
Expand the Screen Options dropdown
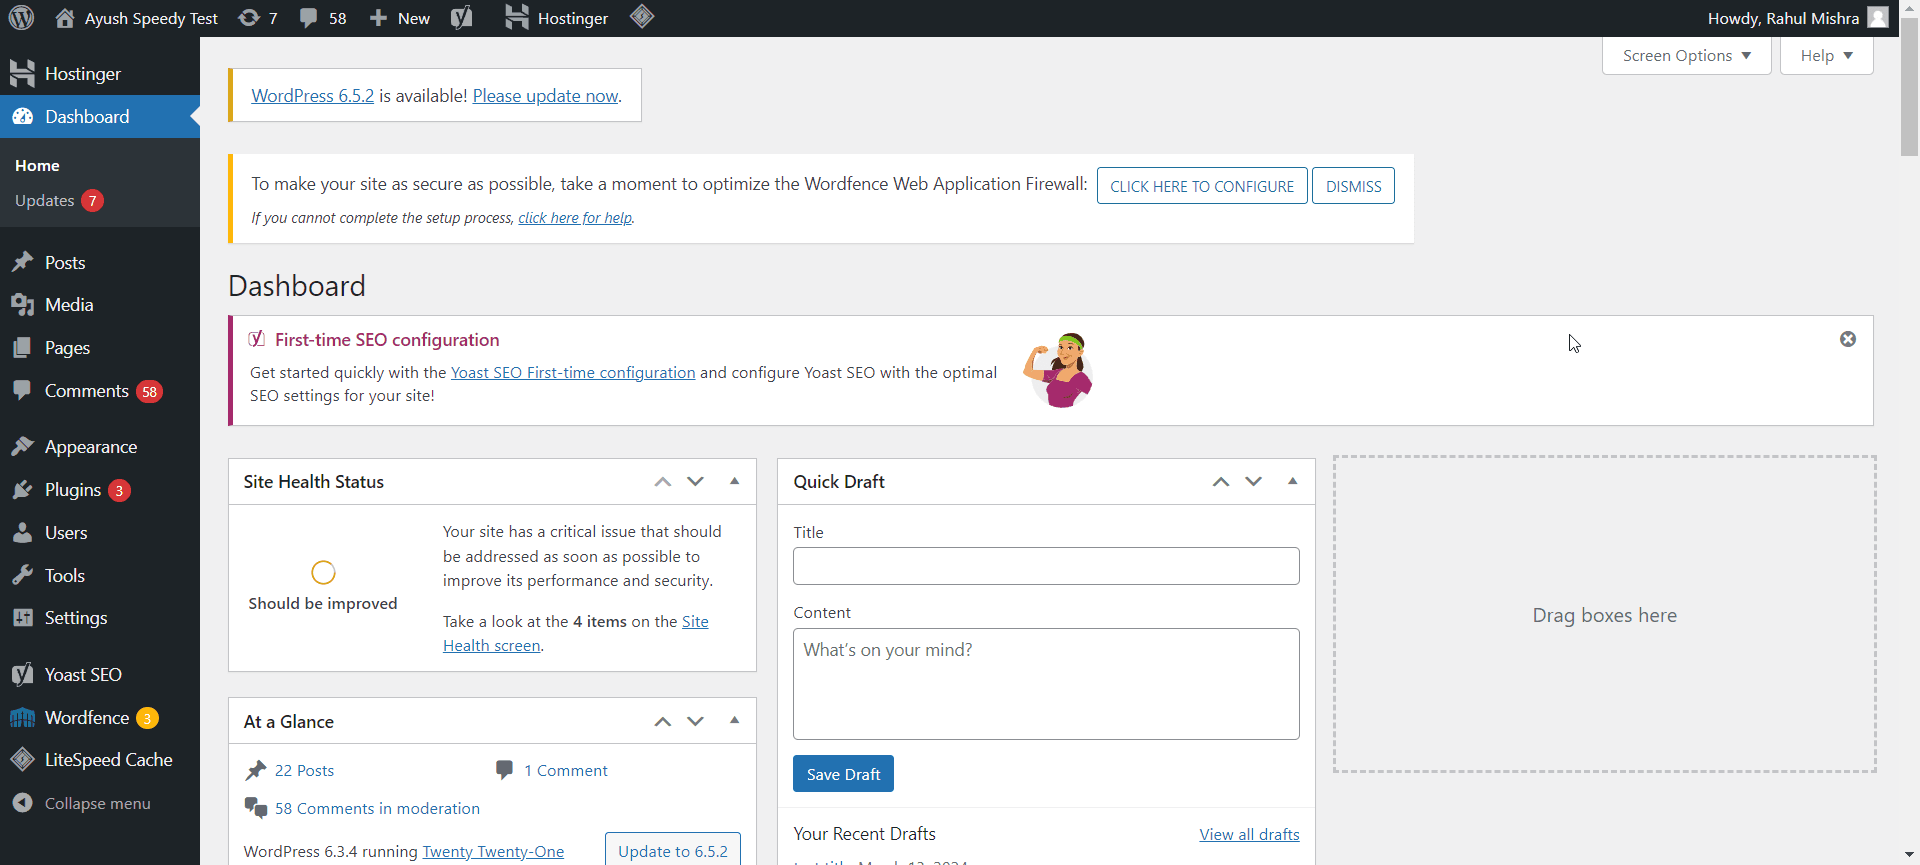[x=1686, y=56]
